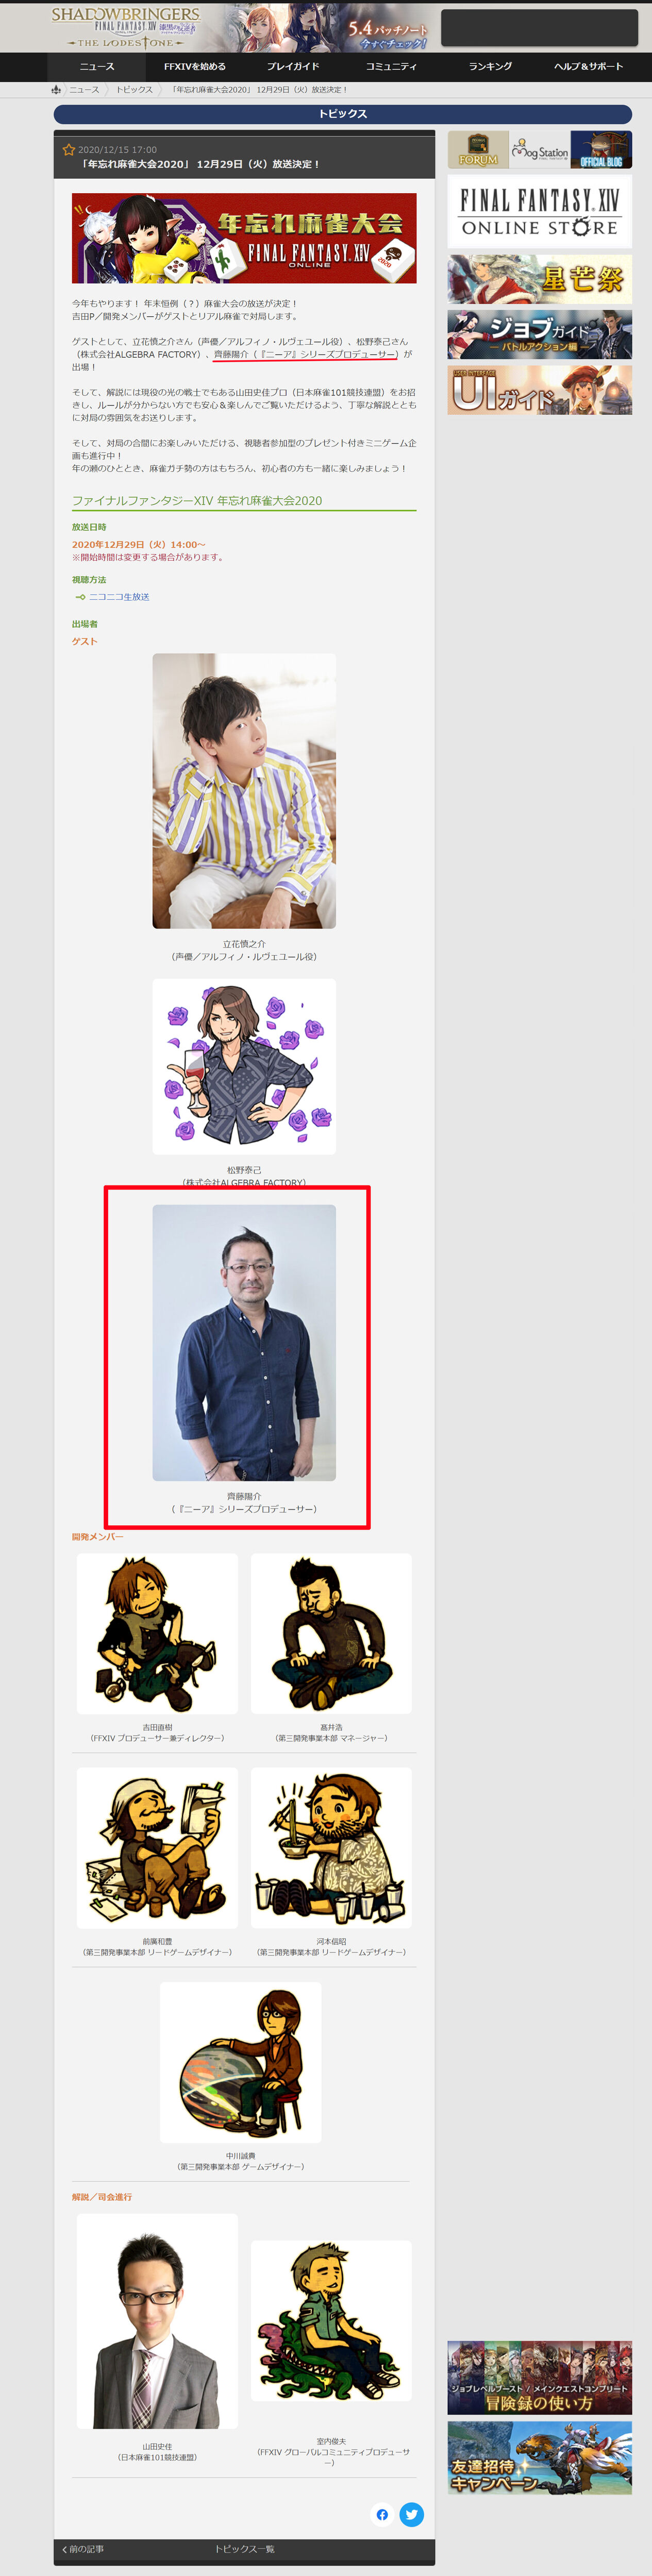Image resolution: width=652 pixels, height=2576 pixels.
Task: Open the FORUM banner icon
Action: click(x=478, y=150)
